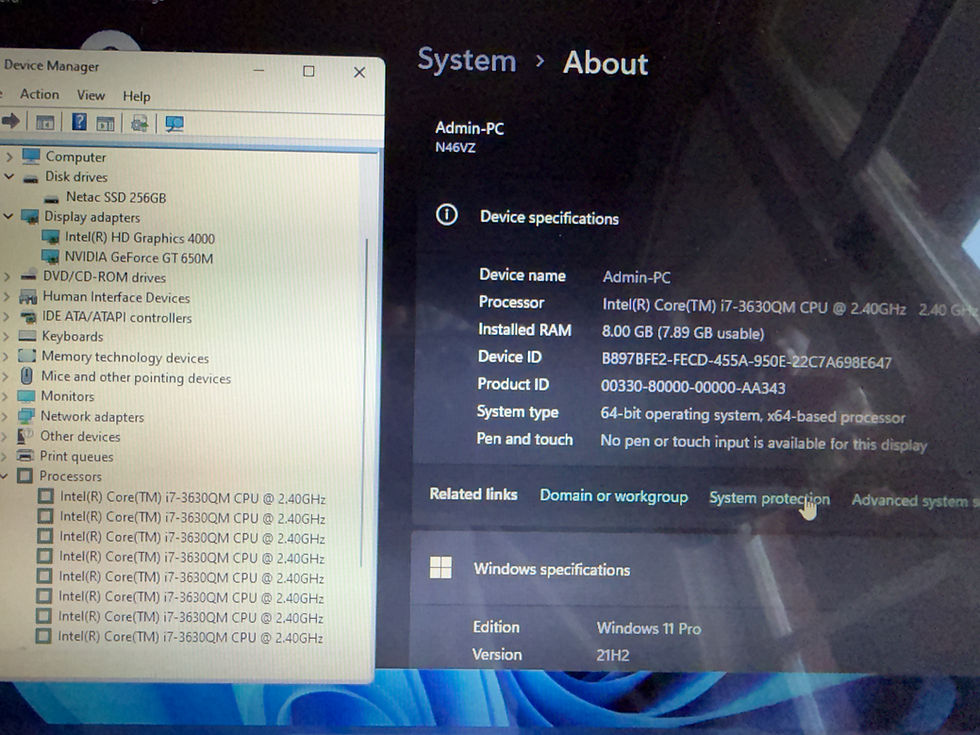Click the 21H2 version value

612,655
